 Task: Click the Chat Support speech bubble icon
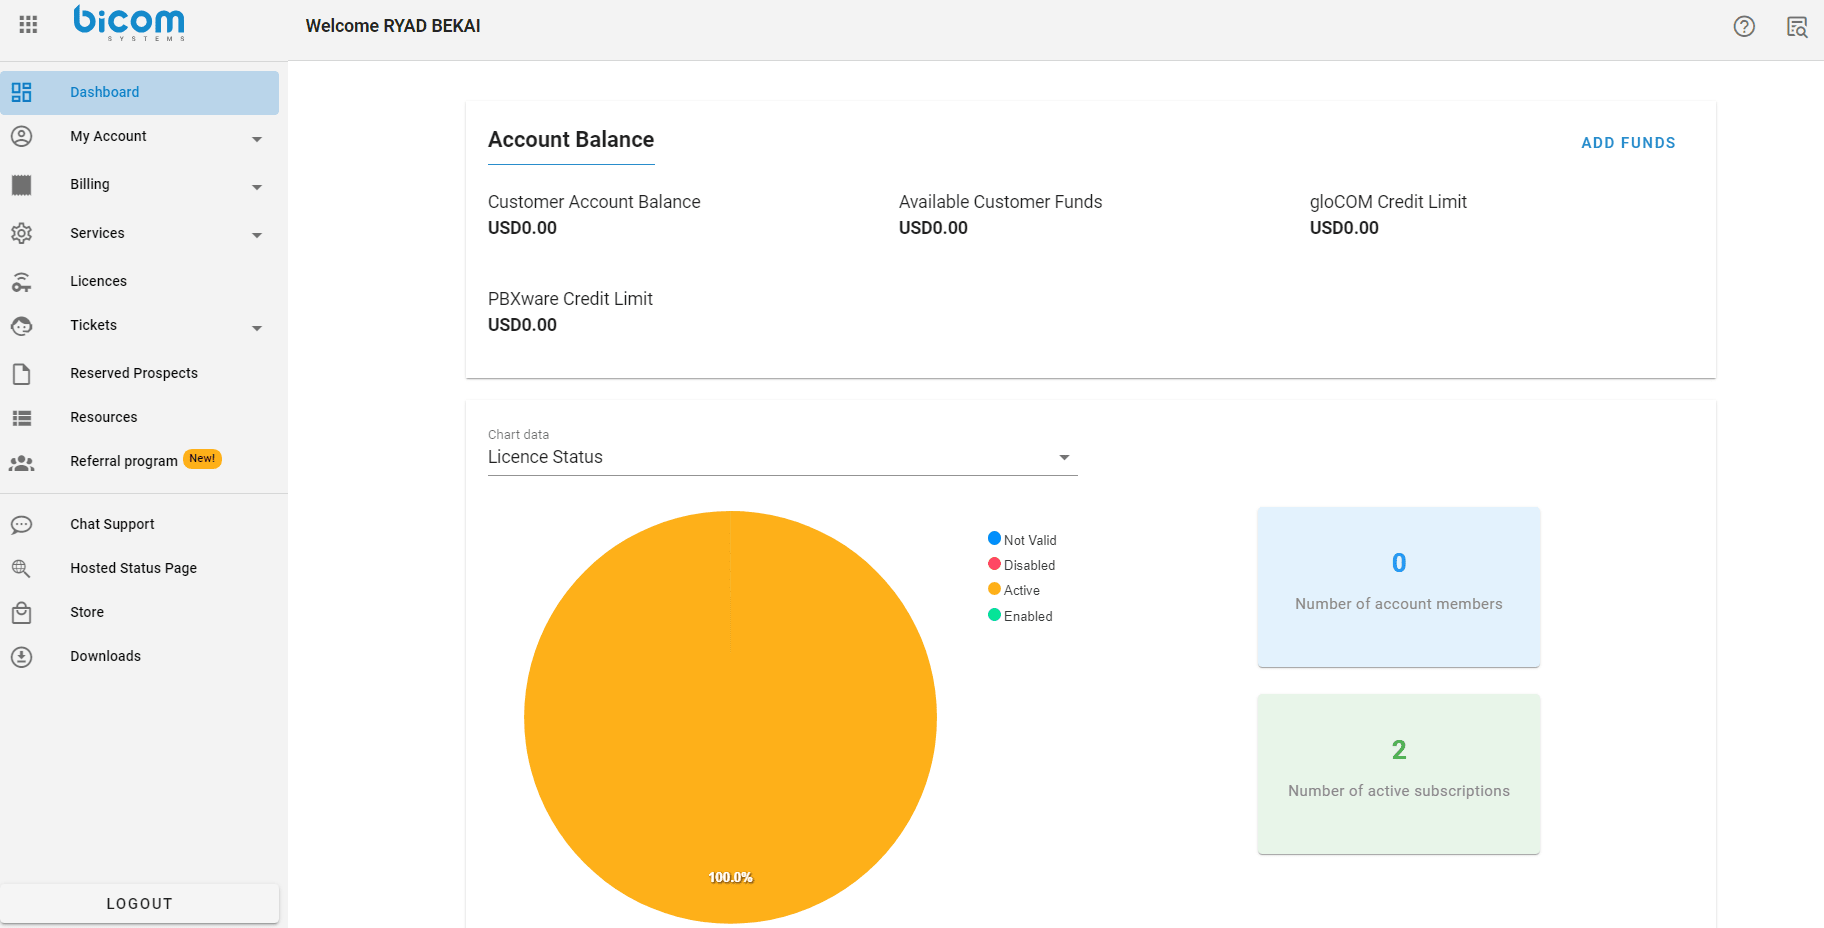(21, 524)
